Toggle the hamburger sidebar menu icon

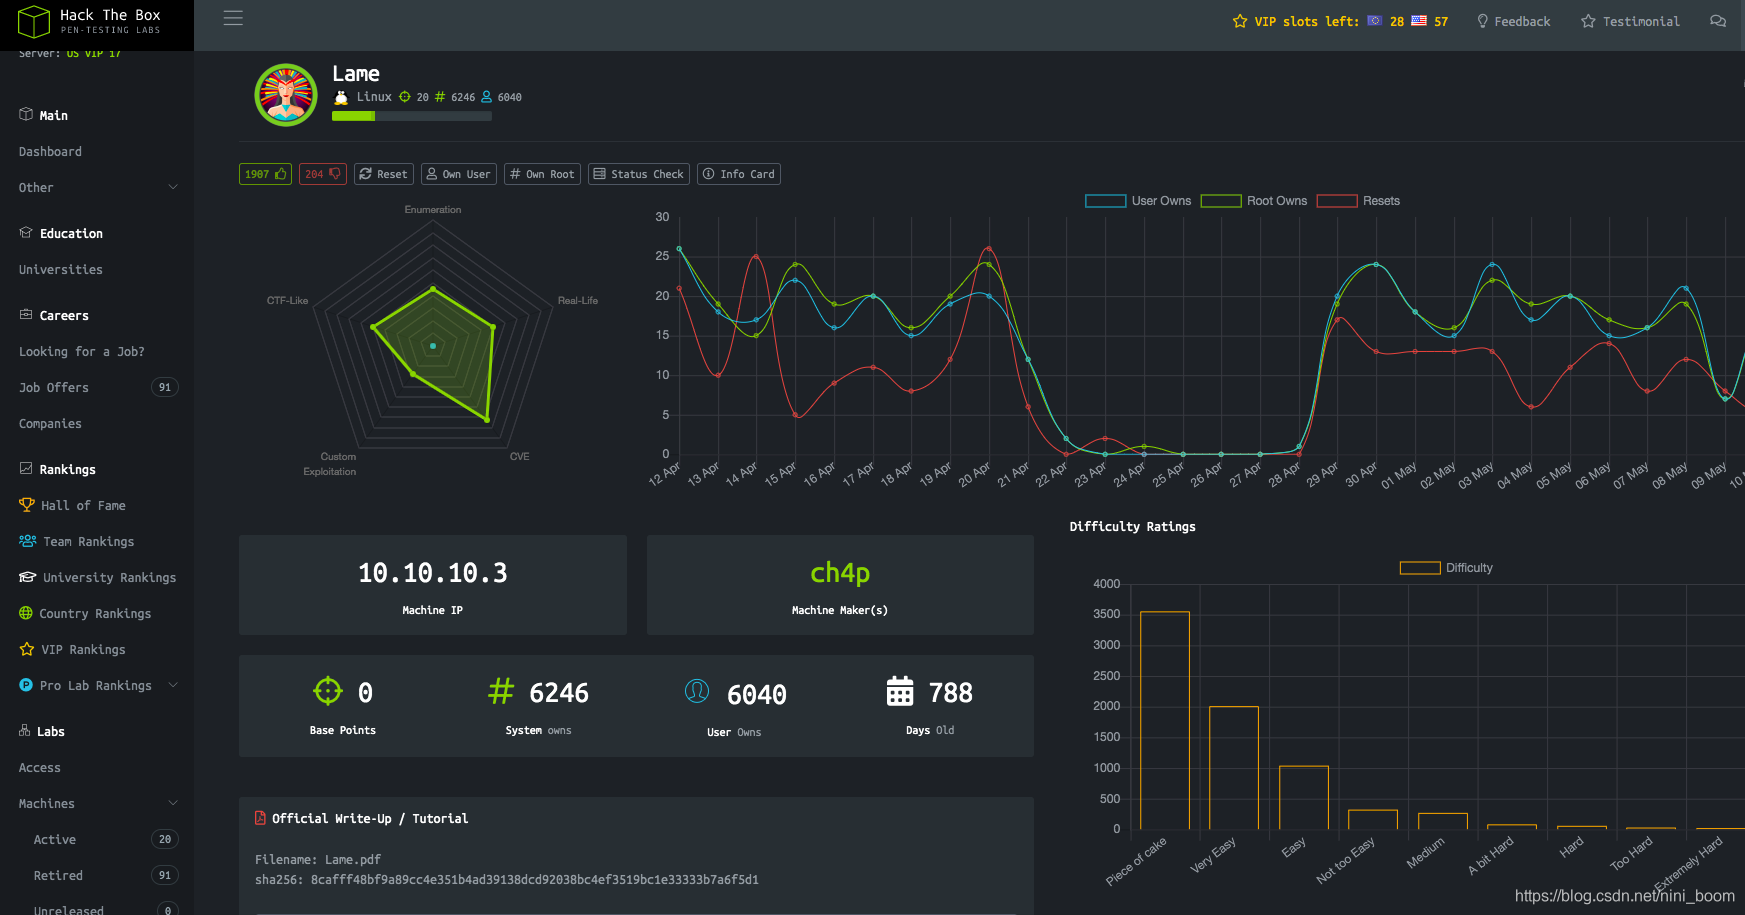[x=233, y=18]
